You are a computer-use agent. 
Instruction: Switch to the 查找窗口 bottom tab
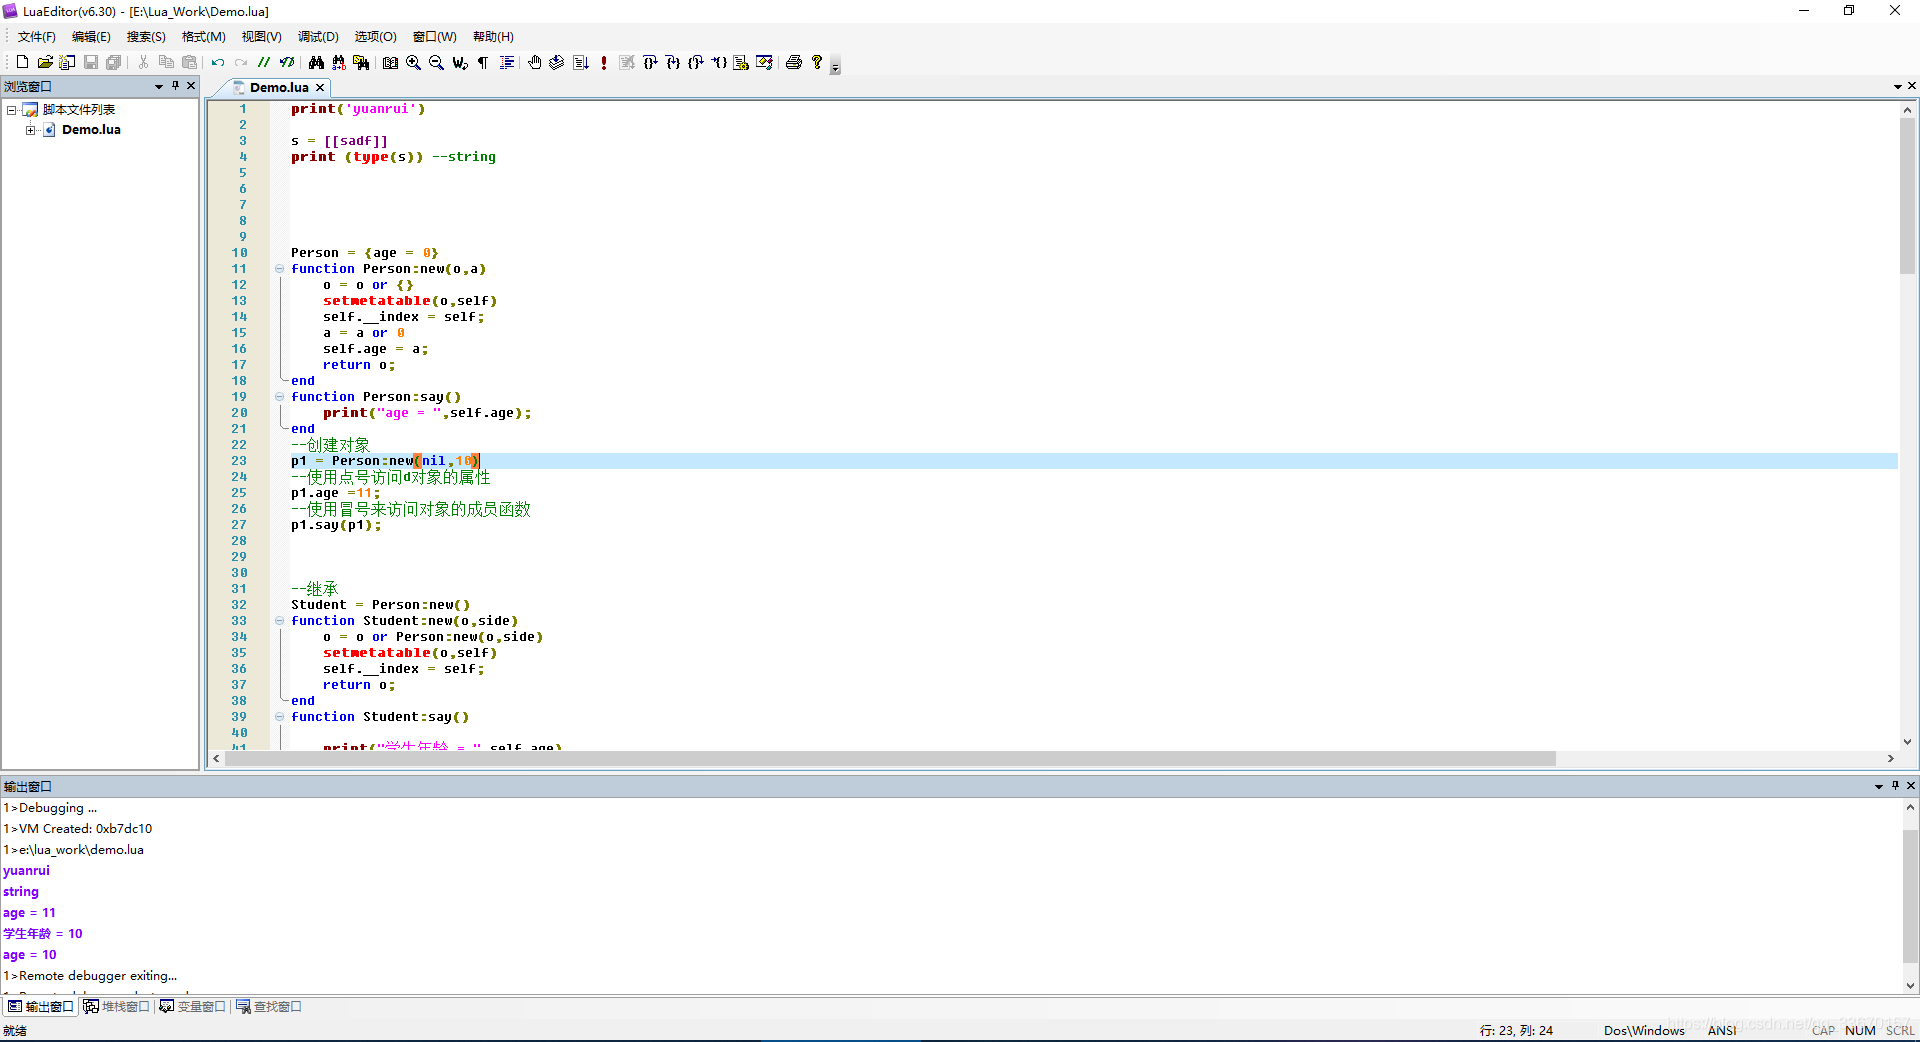point(269,1007)
